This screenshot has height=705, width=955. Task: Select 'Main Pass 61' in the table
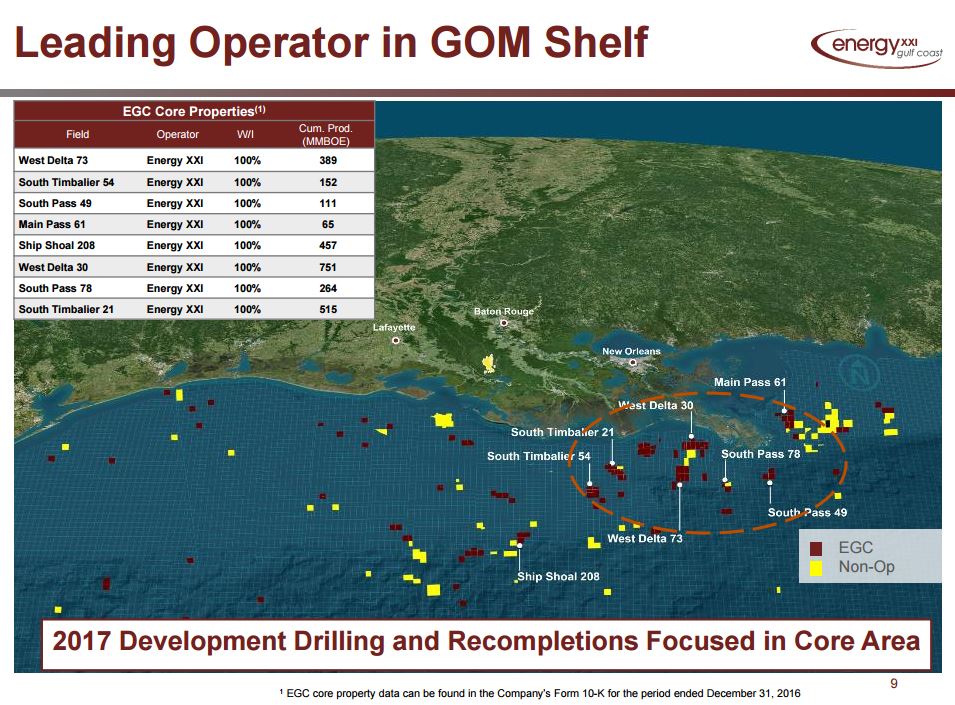pos(52,225)
